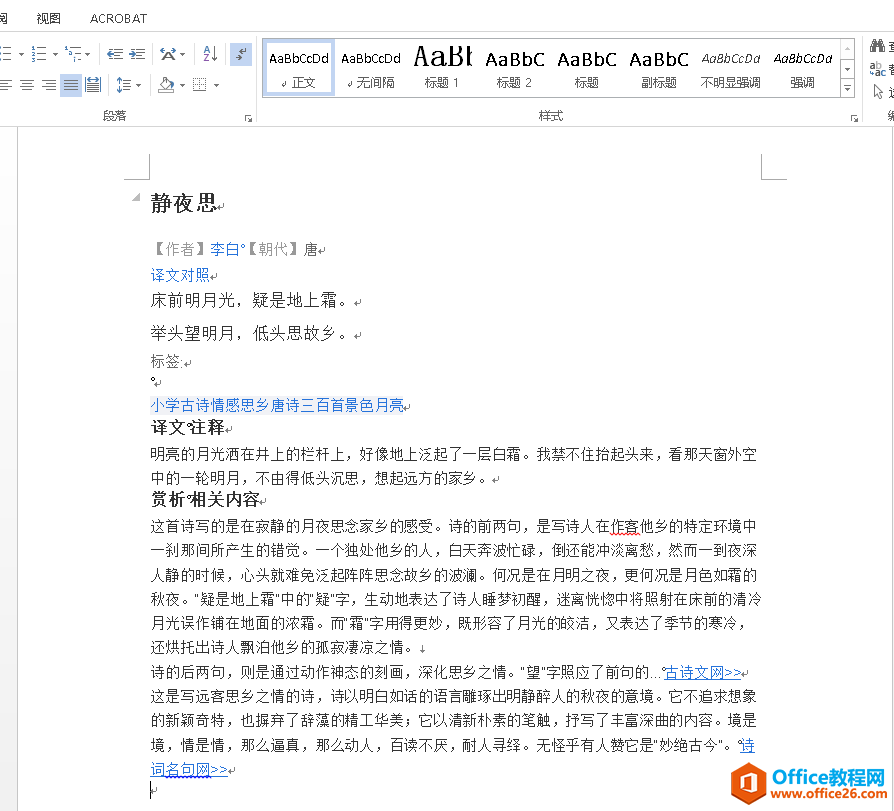
Task: Place cursor in the final empty paragraph
Action: pos(154,790)
